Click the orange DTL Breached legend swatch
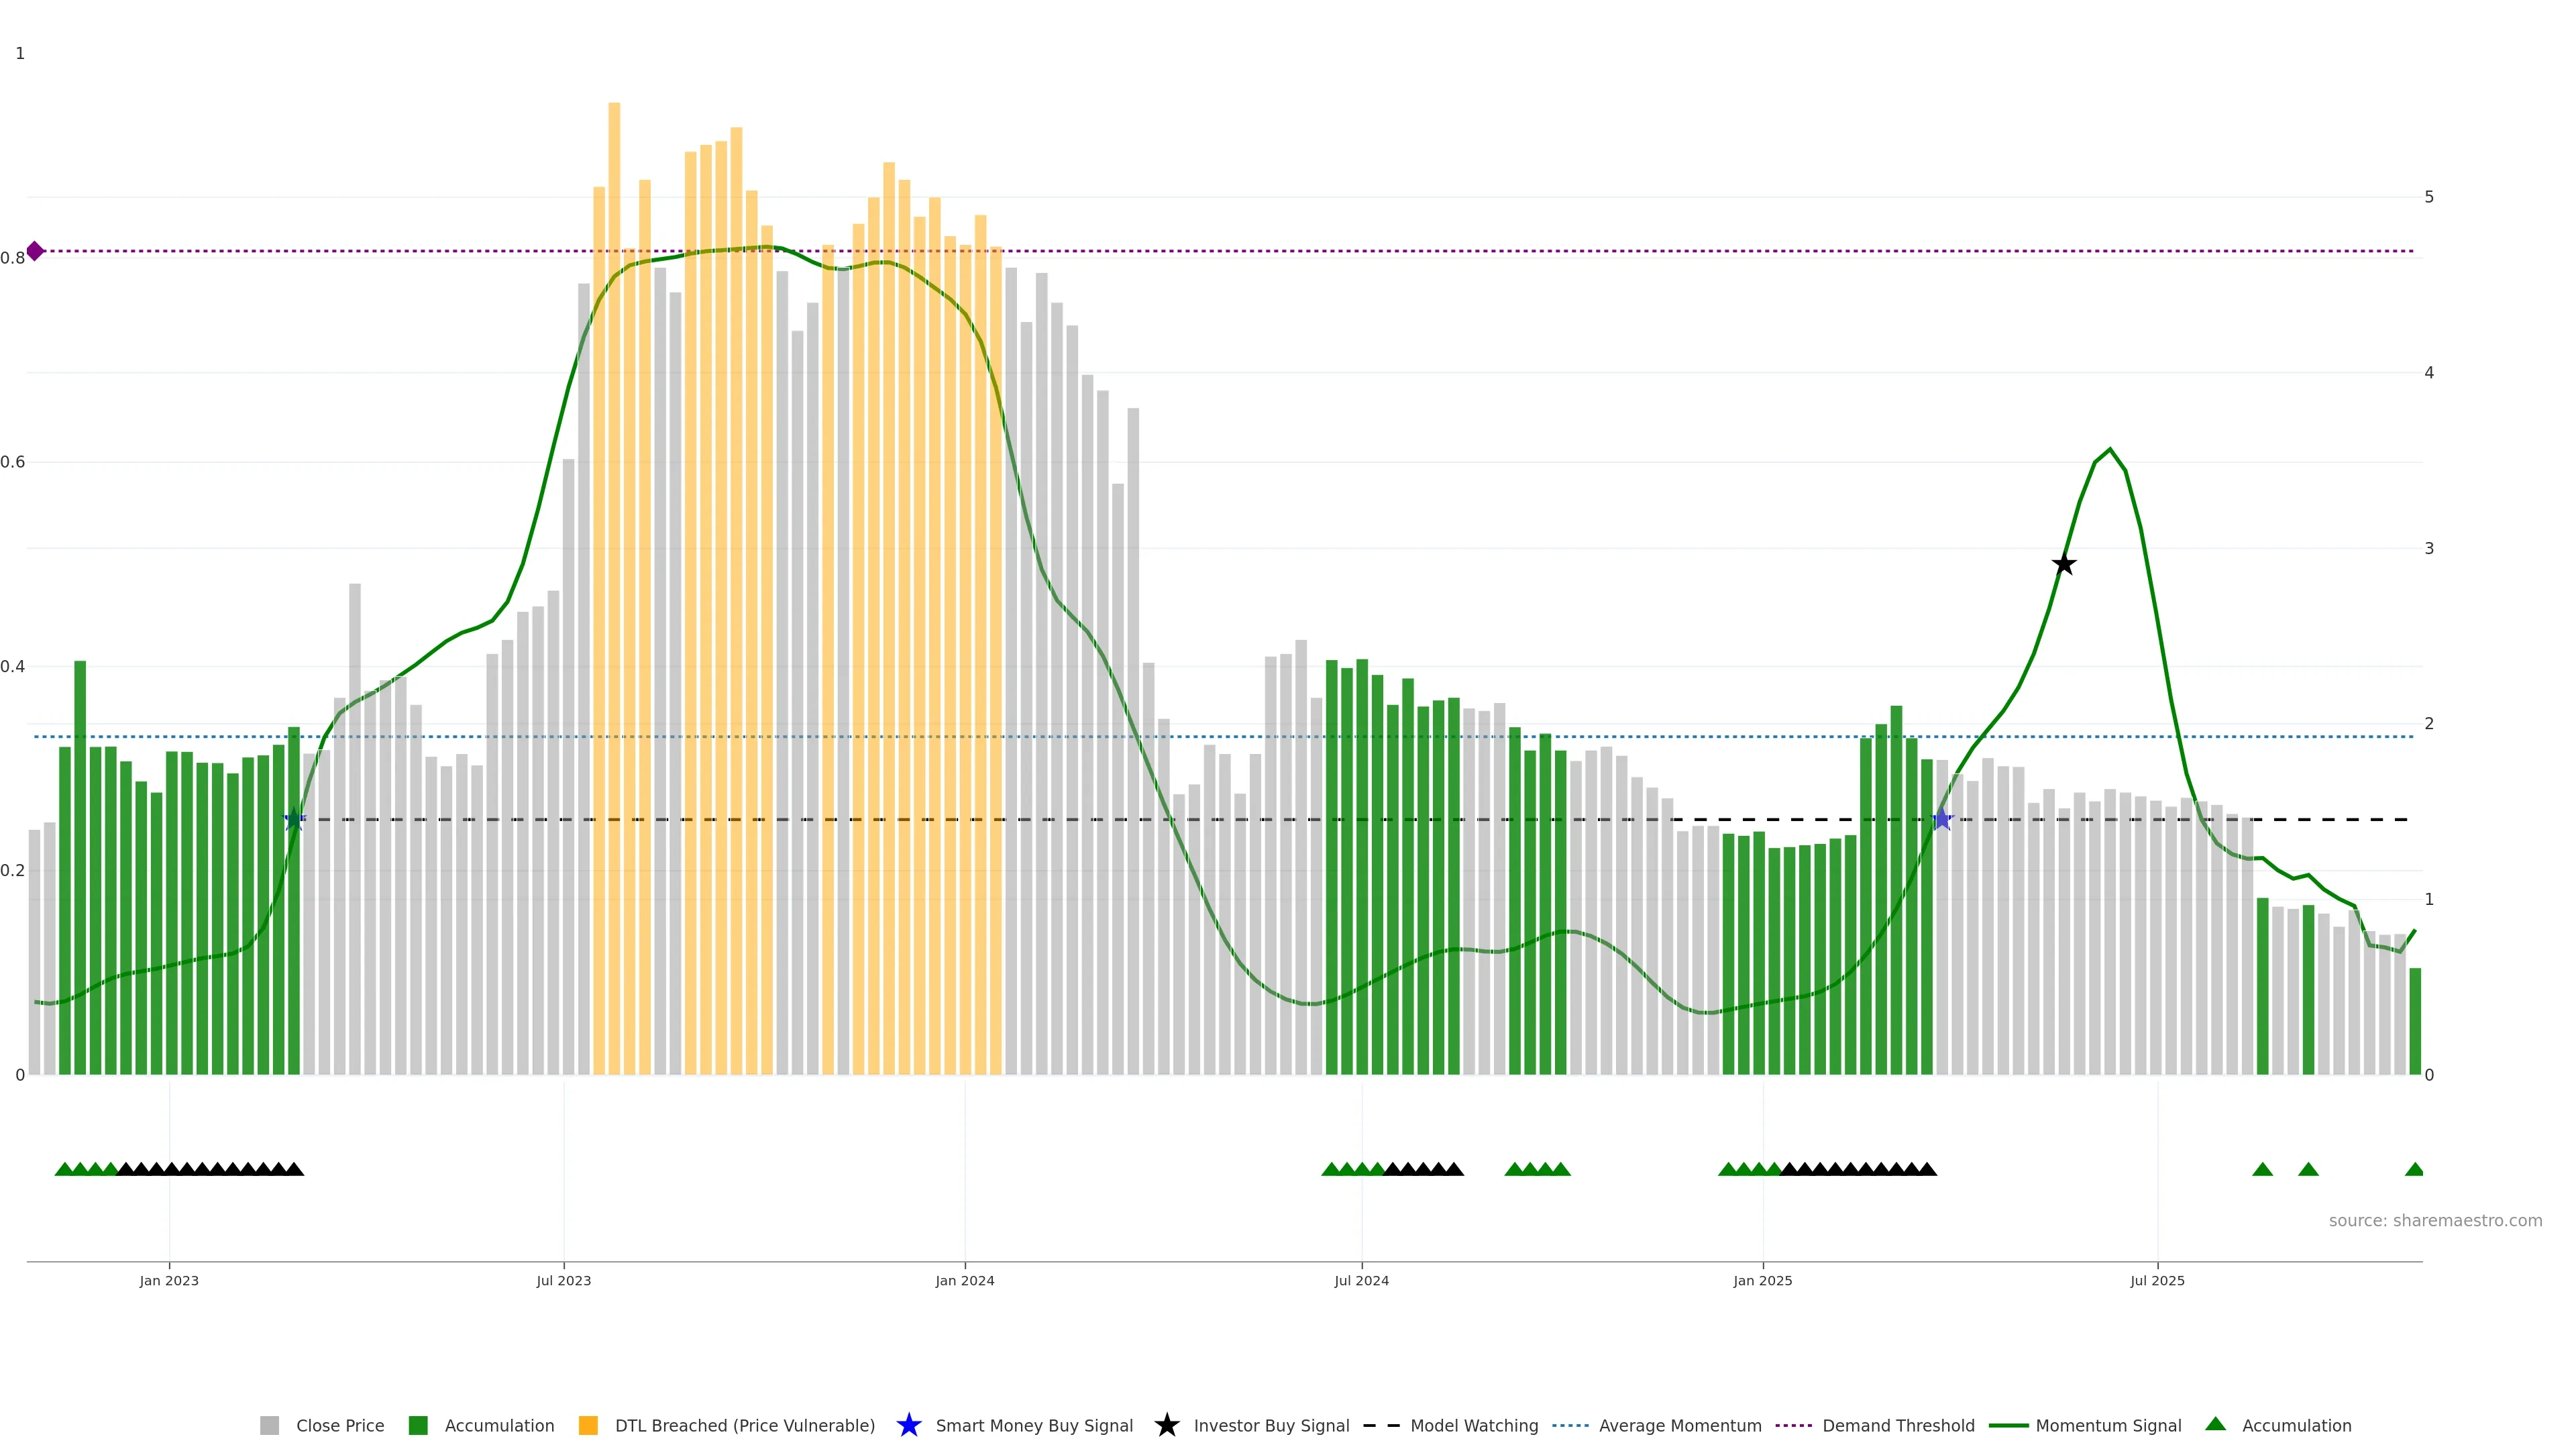 pyautogui.click(x=588, y=1426)
